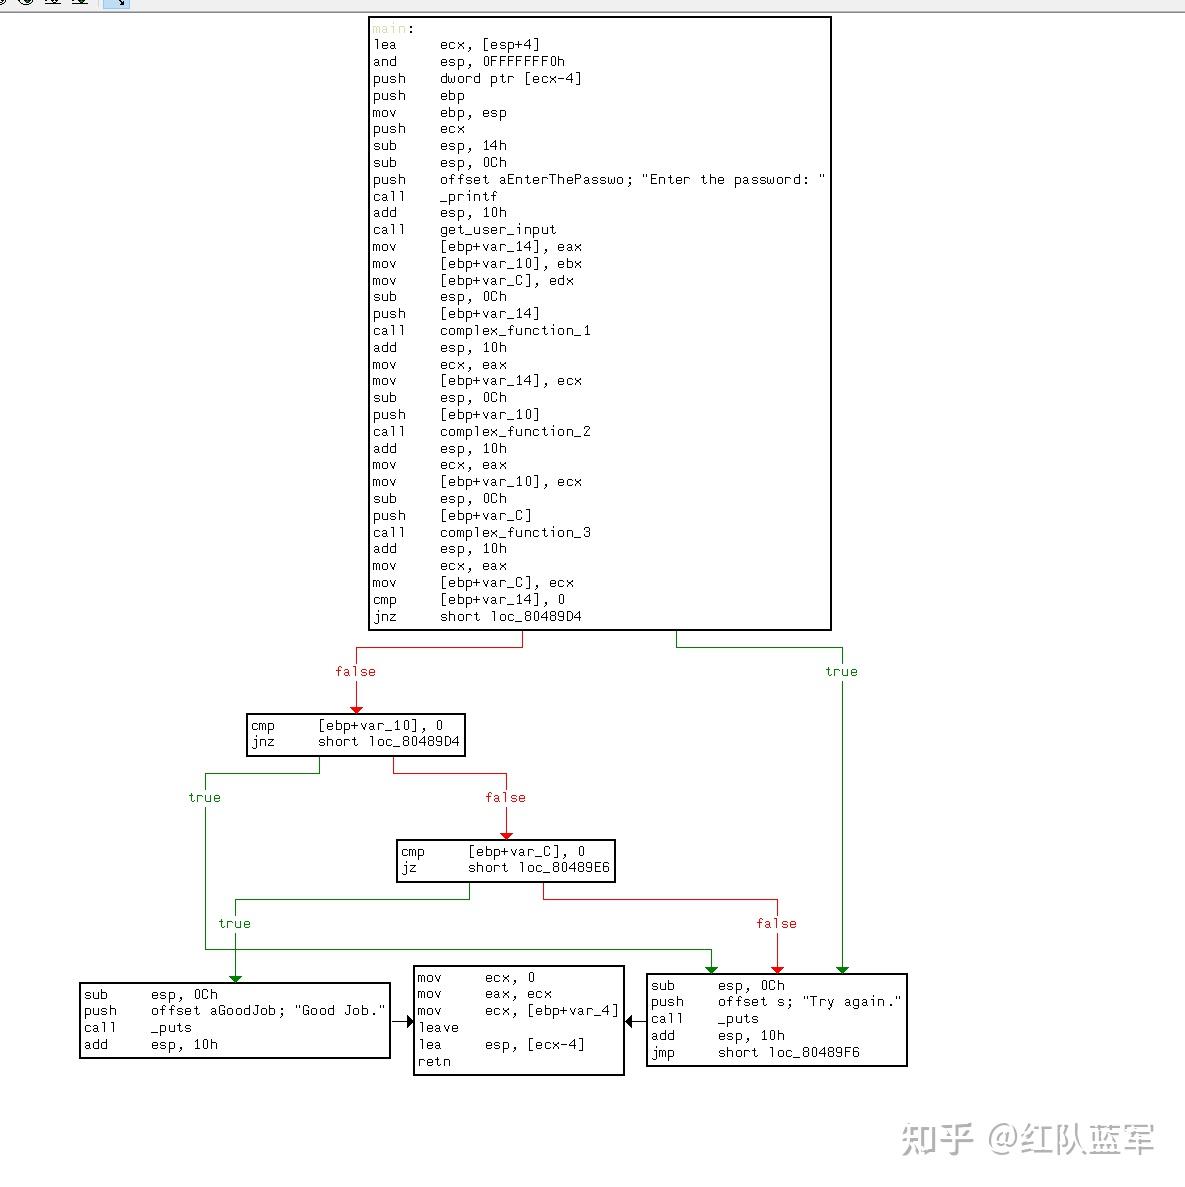Screen dimensions: 1185x1187
Task: Click 'cmp [ebp+var_10], 0' in second block
Action: point(347,725)
